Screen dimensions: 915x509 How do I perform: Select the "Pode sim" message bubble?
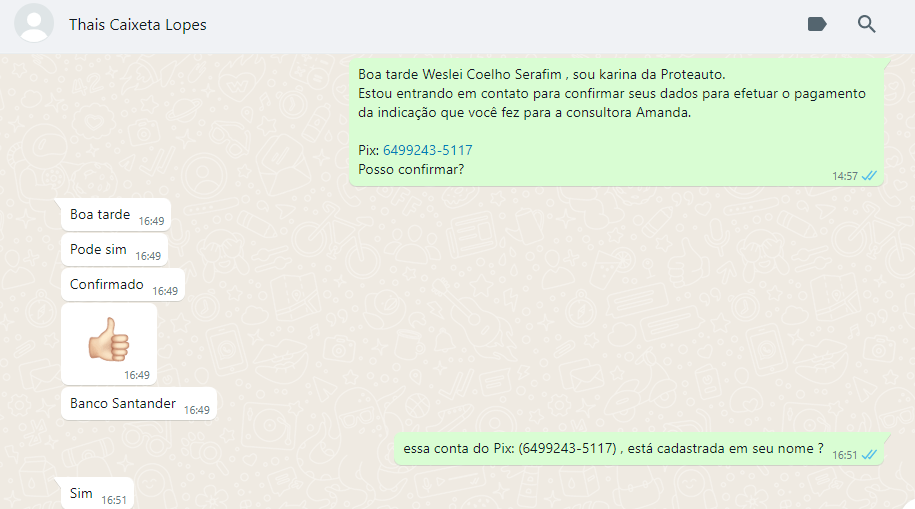click(x=114, y=250)
